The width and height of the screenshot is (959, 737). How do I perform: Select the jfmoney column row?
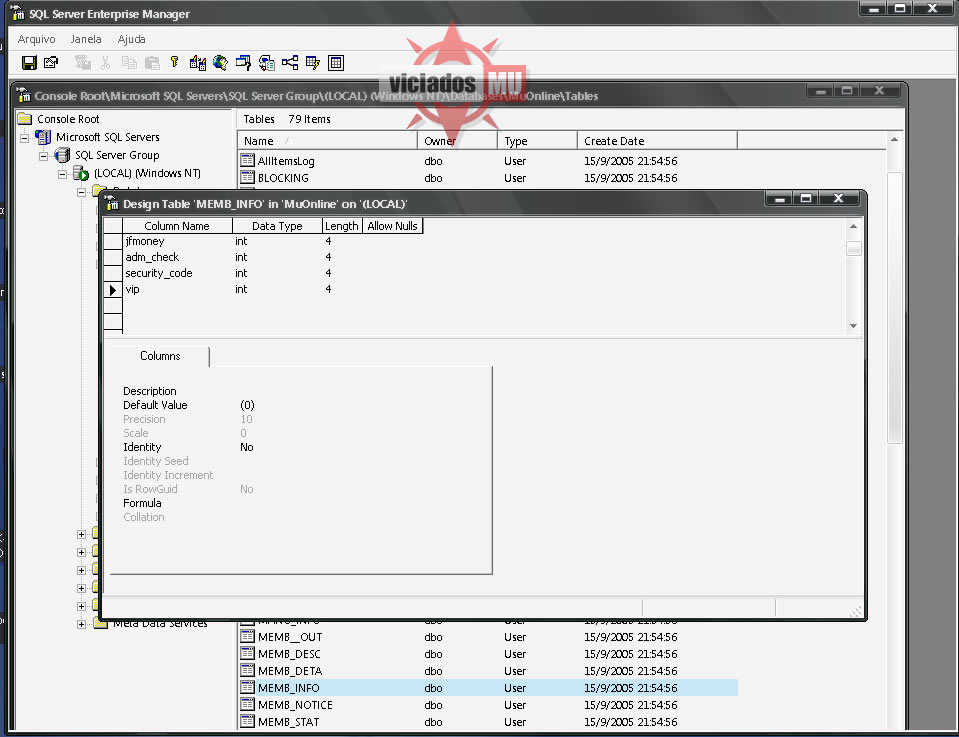click(x=263, y=241)
